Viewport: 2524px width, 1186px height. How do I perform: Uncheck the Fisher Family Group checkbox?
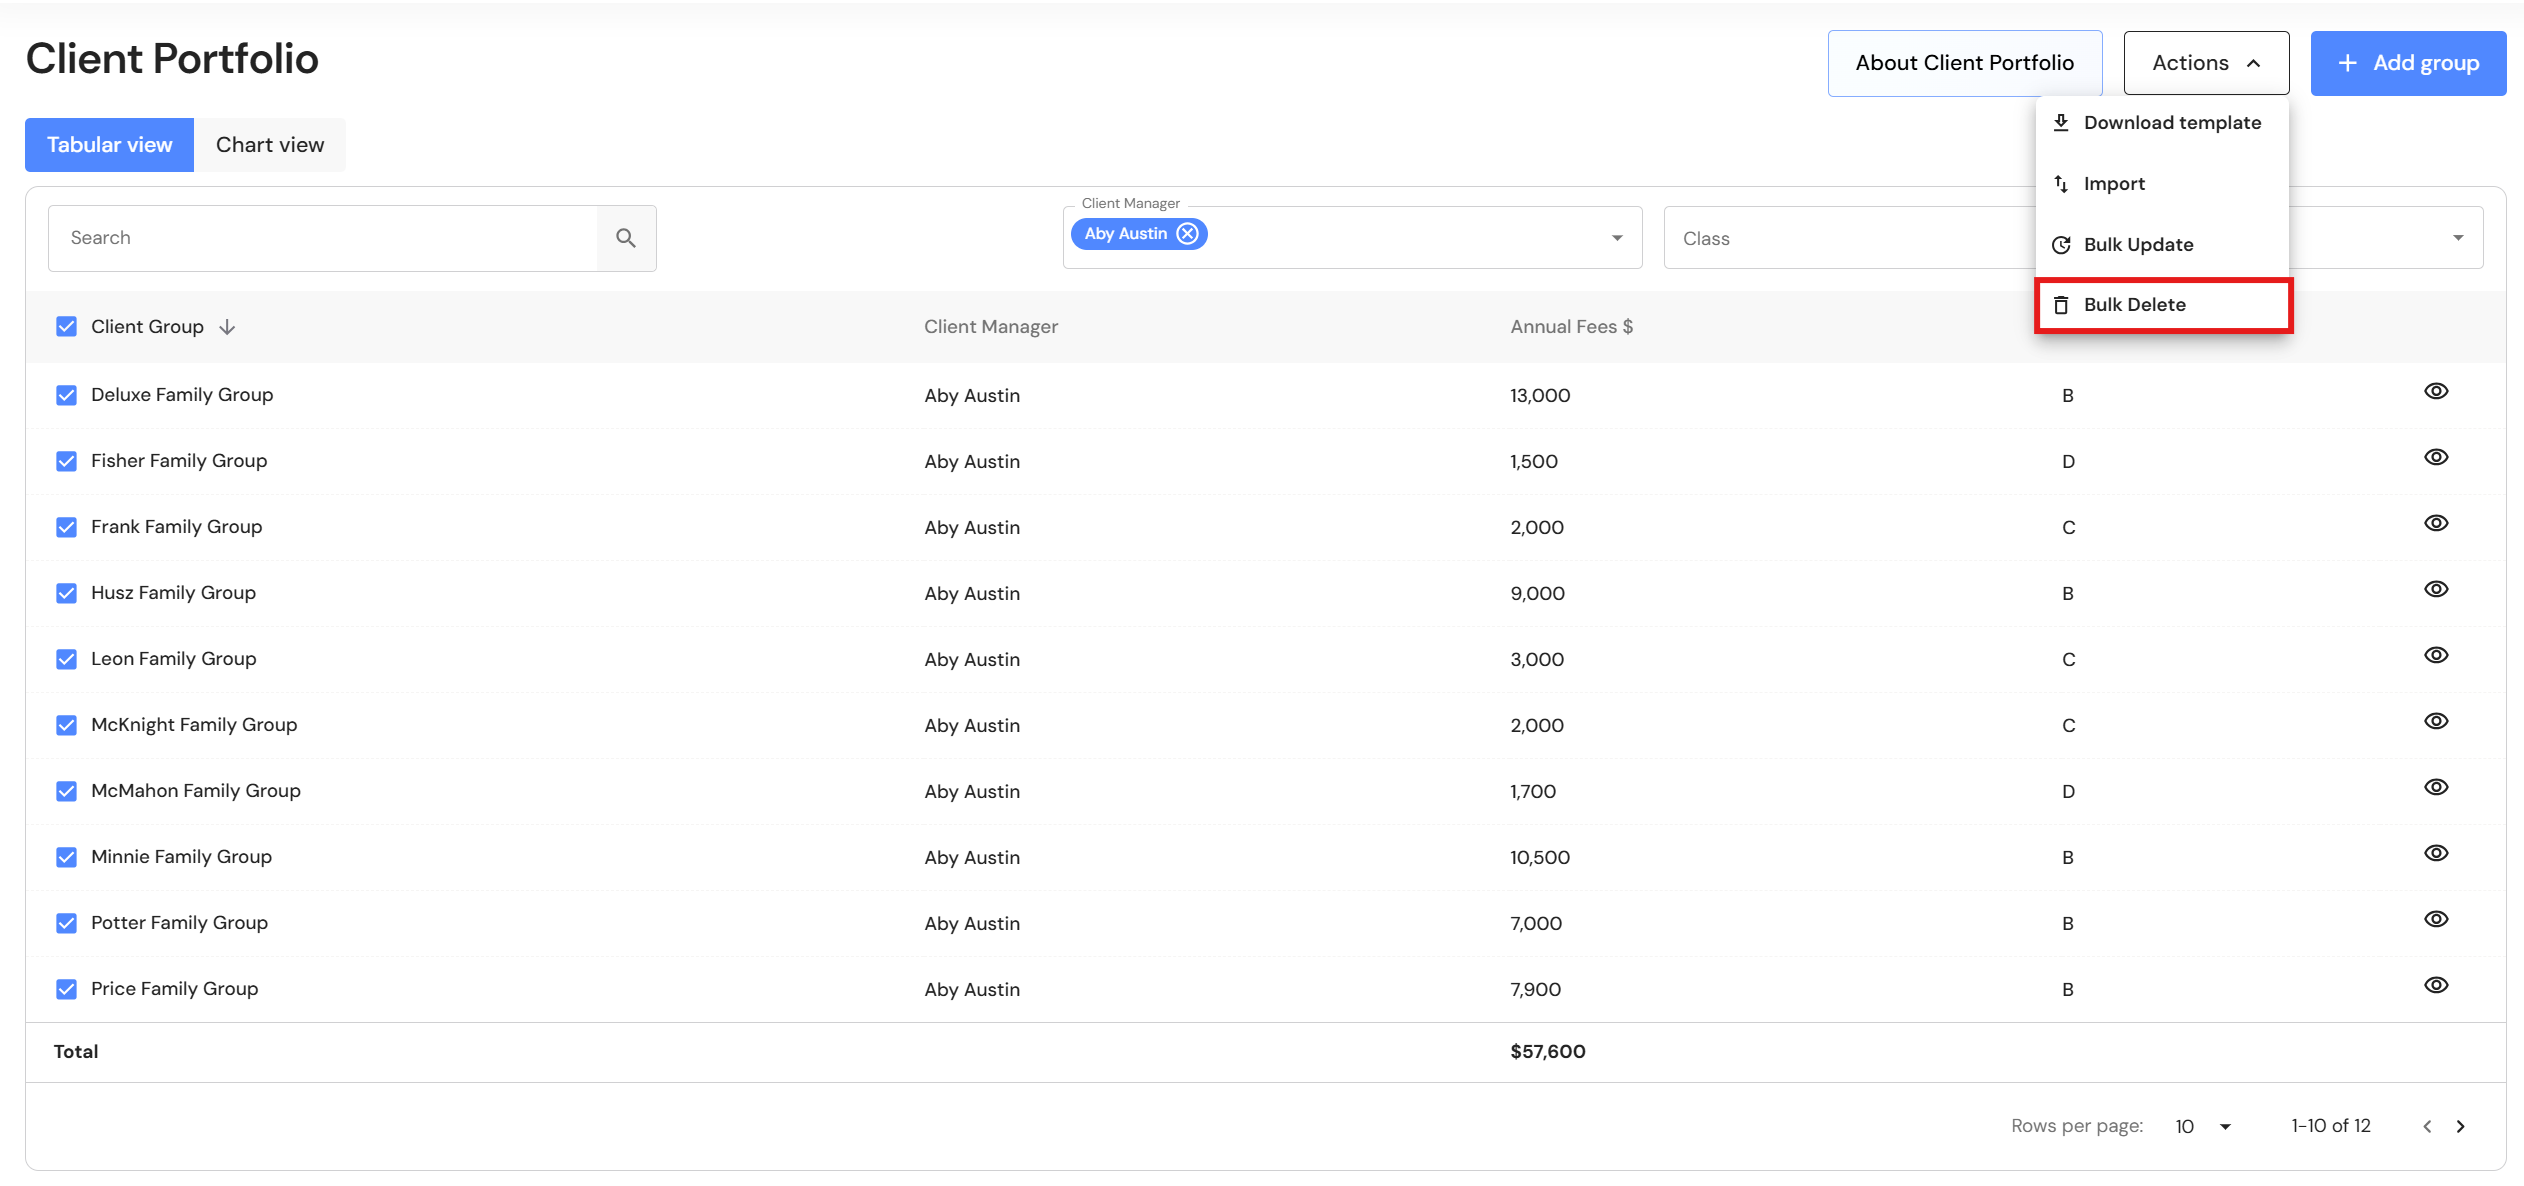coord(66,461)
